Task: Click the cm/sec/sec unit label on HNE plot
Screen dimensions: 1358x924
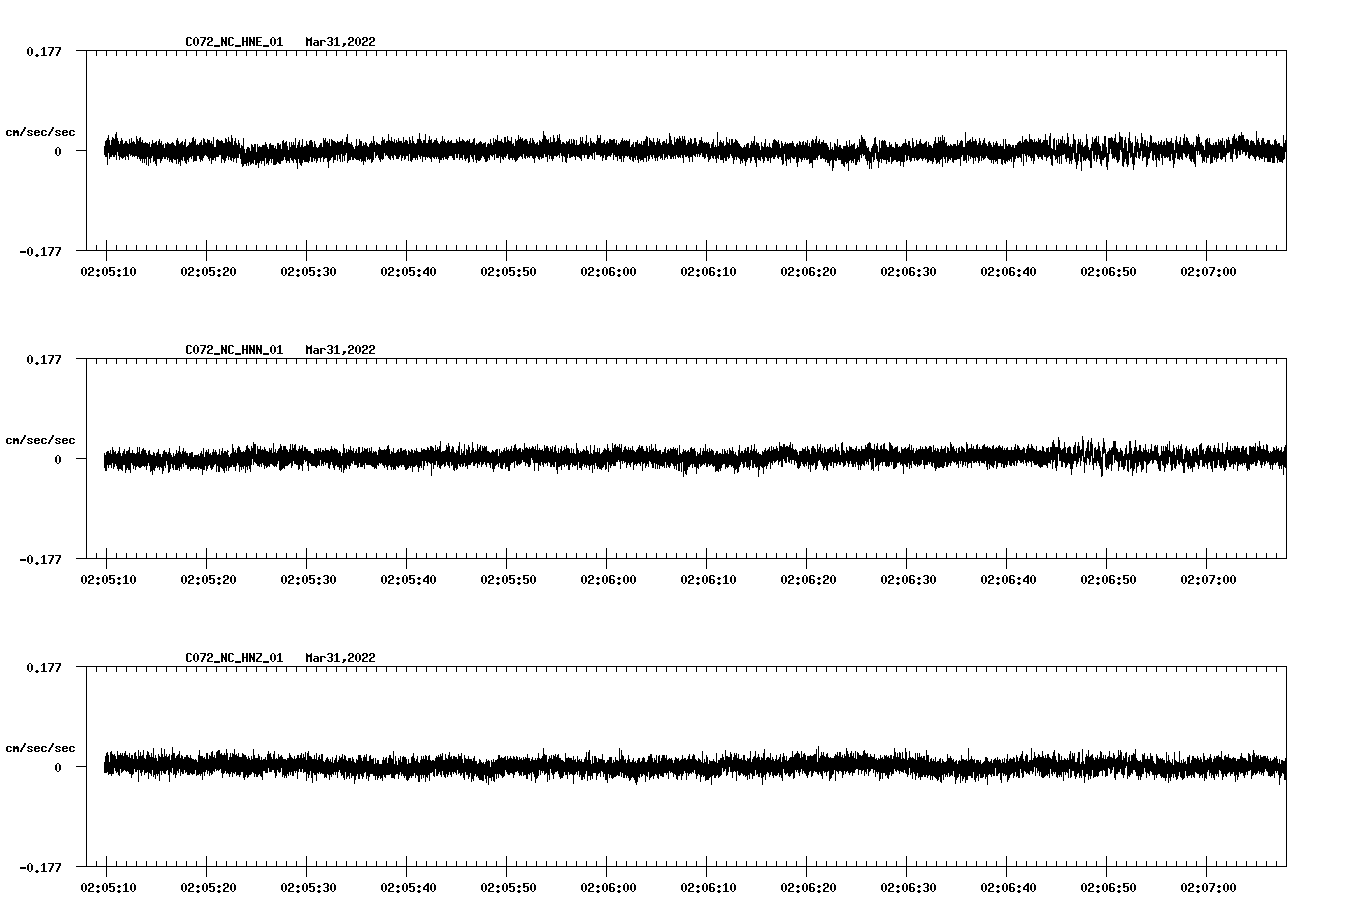Action: [41, 132]
